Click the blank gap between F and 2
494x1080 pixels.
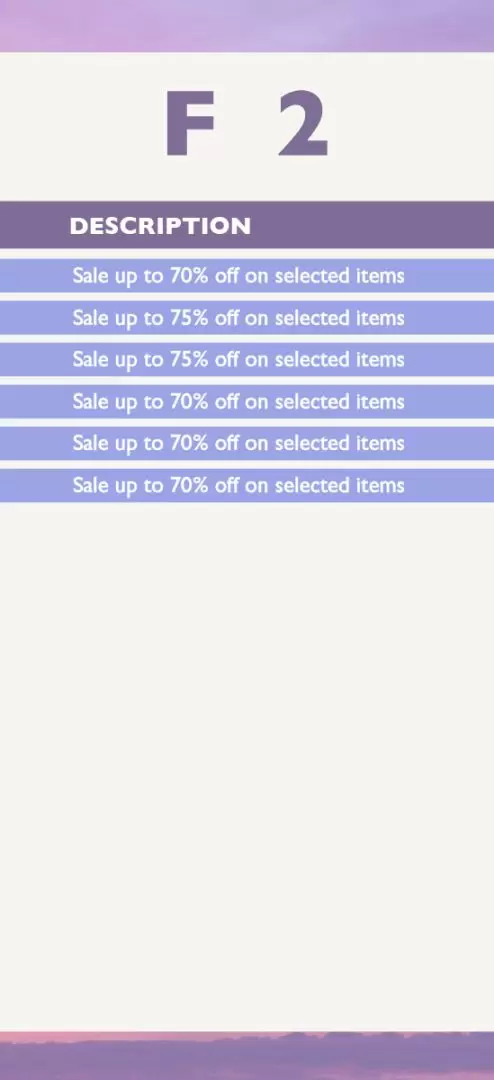coord(247,125)
